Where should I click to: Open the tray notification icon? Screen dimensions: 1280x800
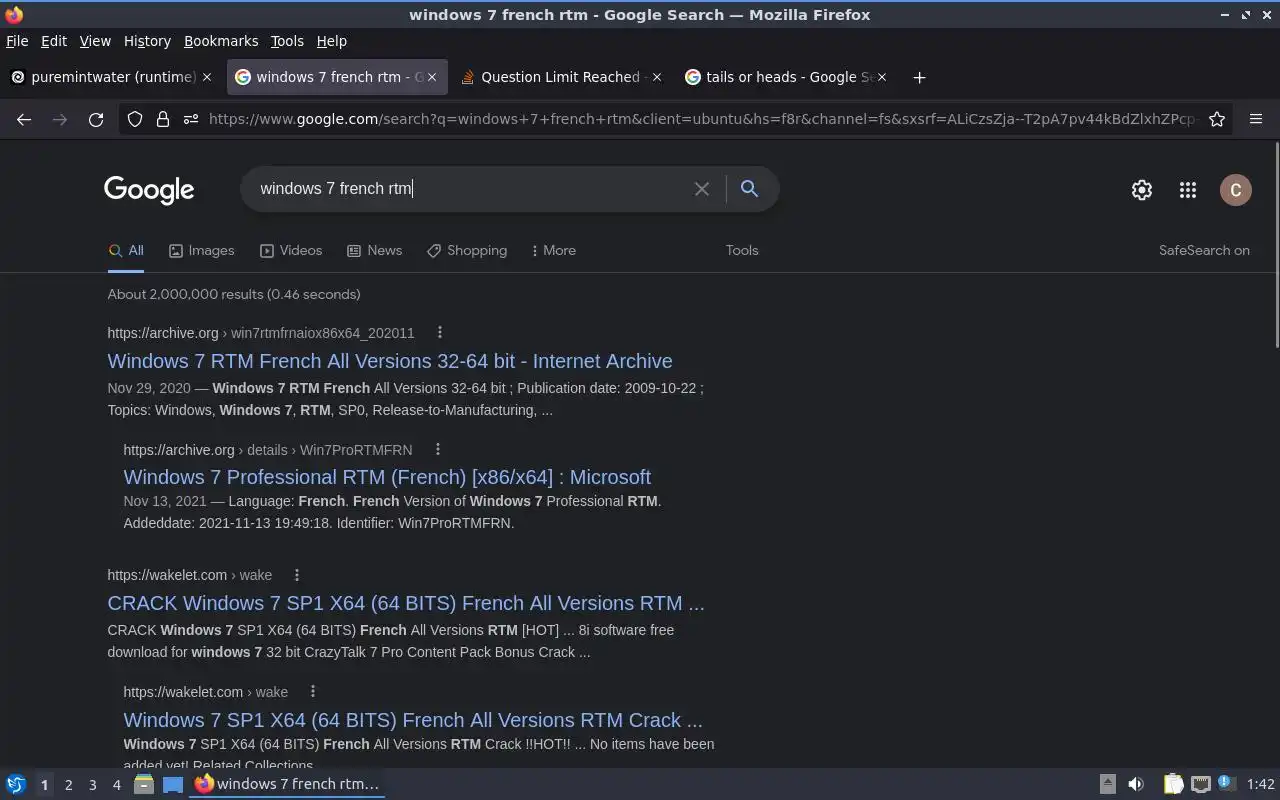[1227, 784]
